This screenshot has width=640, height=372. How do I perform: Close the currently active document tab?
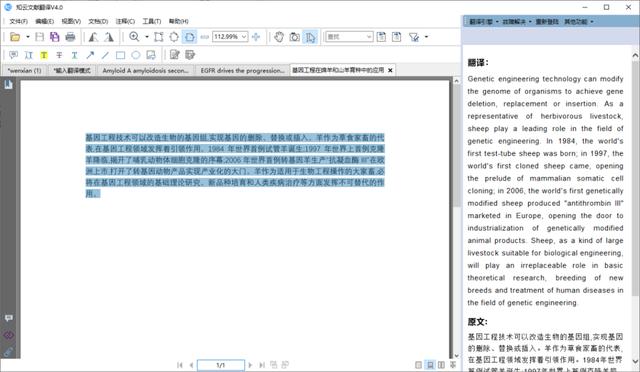[x=390, y=70]
